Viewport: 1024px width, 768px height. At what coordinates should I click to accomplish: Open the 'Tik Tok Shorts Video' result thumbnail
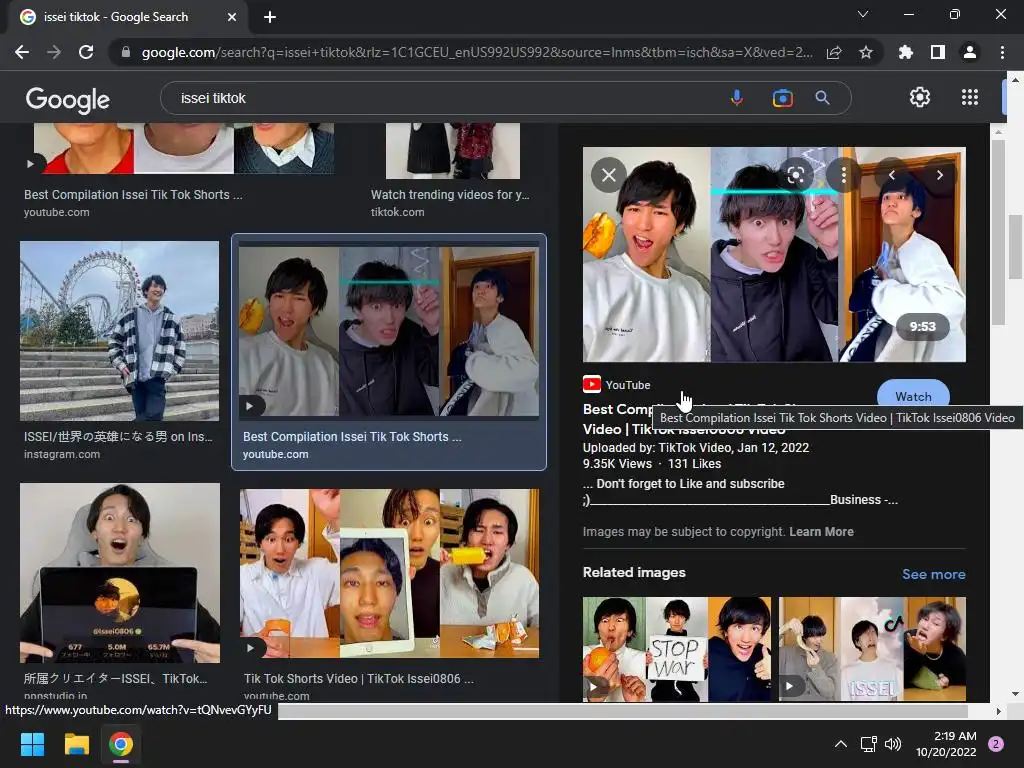(x=389, y=573)
